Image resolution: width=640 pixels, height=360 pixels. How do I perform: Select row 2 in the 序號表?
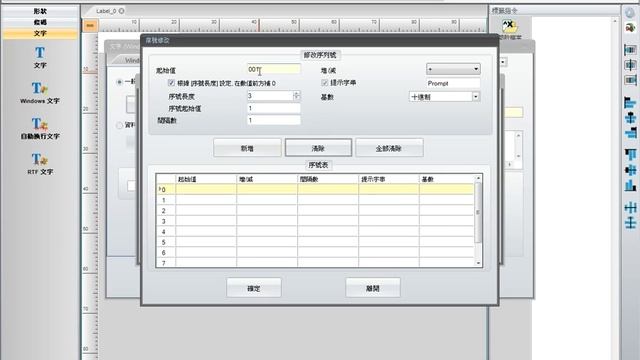[315, 211]
